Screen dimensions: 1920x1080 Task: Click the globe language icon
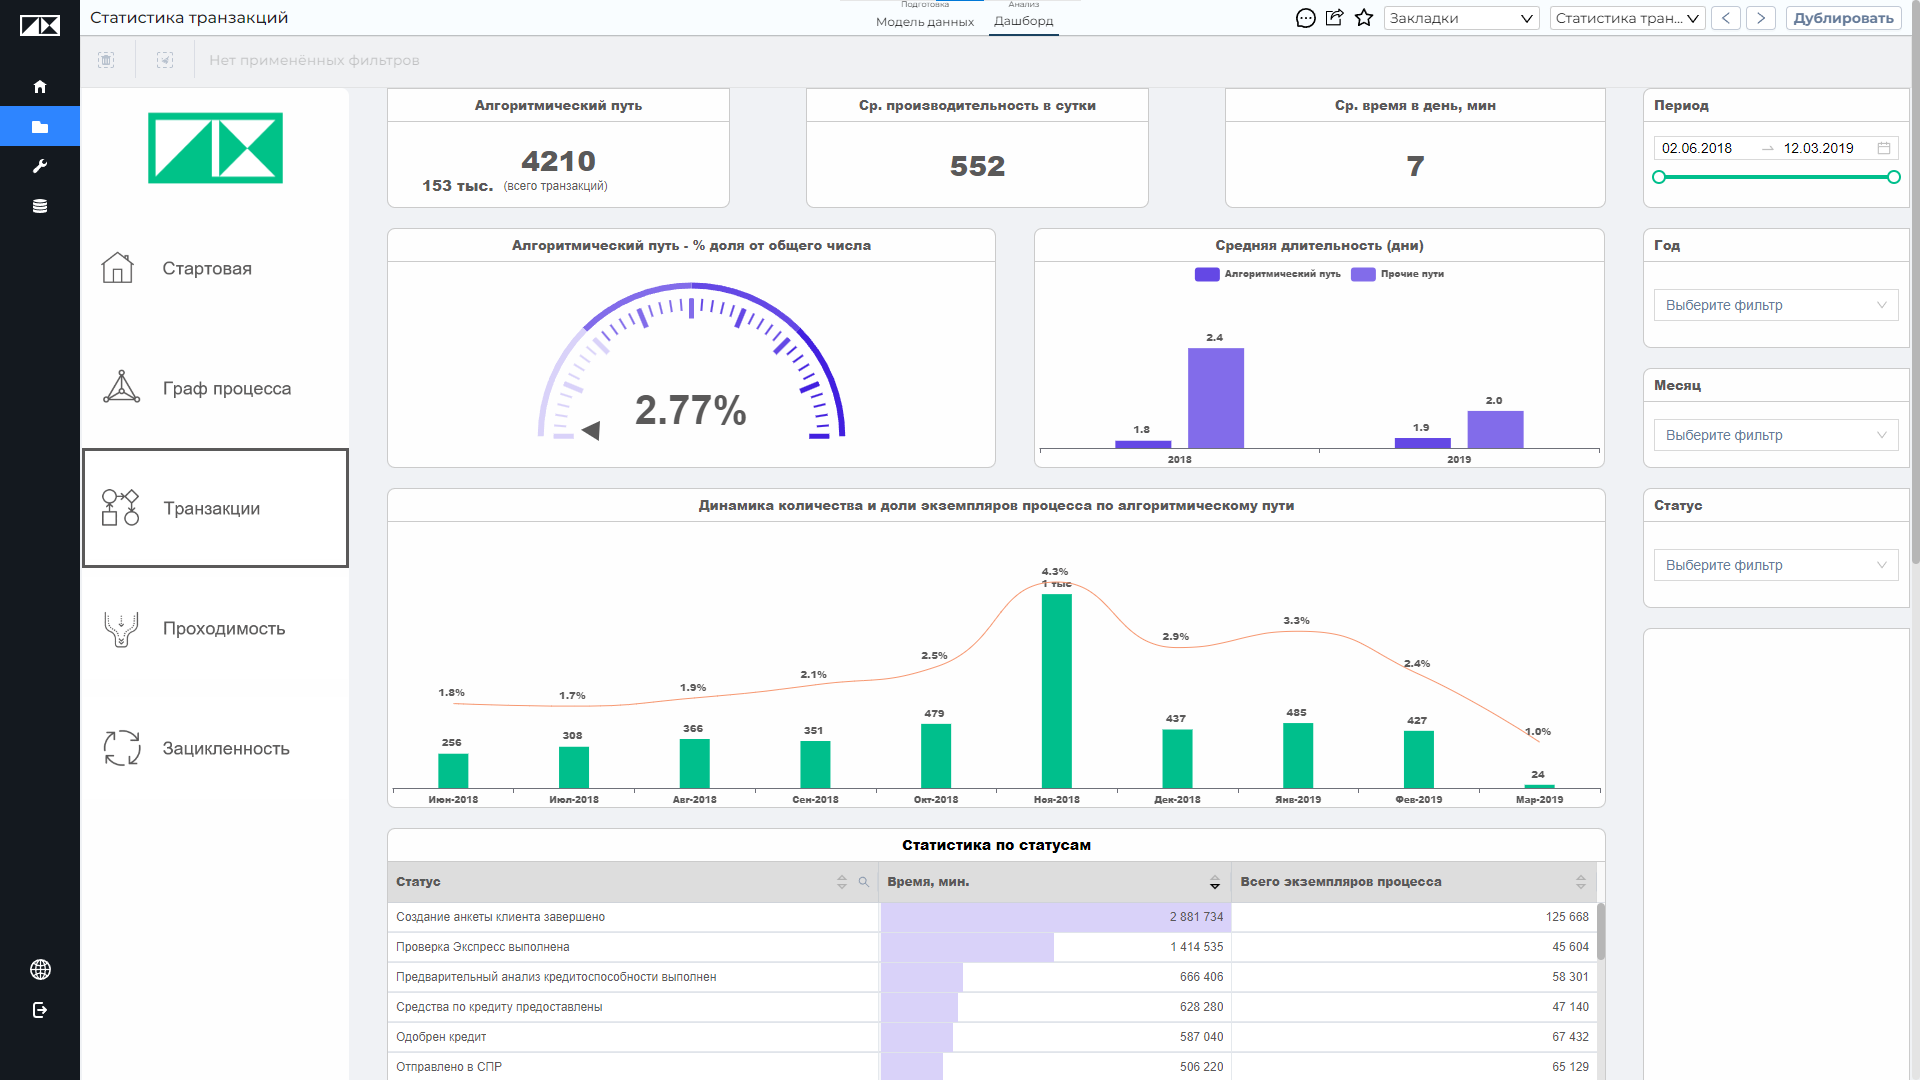click(40, 969)
